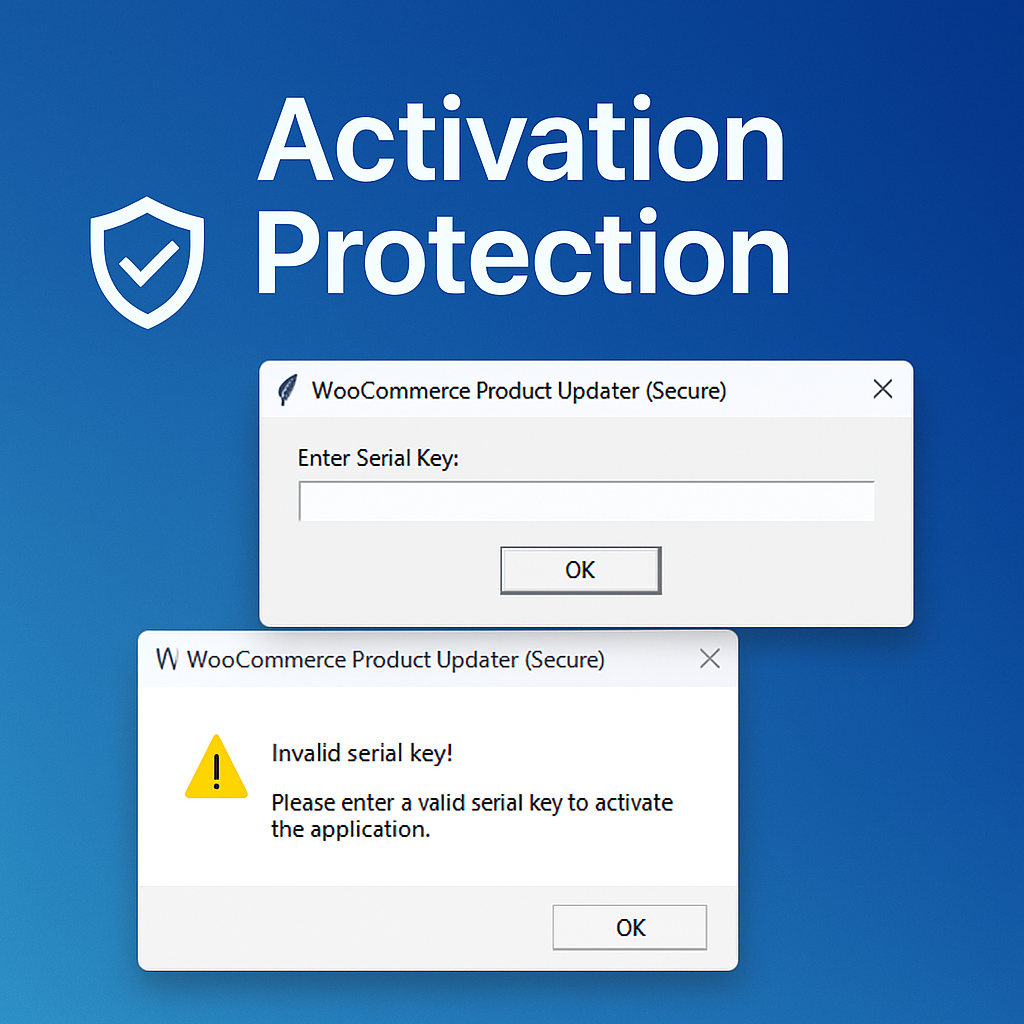1024x1024 pixels.
Task: Click the 'Enter Serial Key:' label
Action: pyautogui.click(x=378, y=458)
